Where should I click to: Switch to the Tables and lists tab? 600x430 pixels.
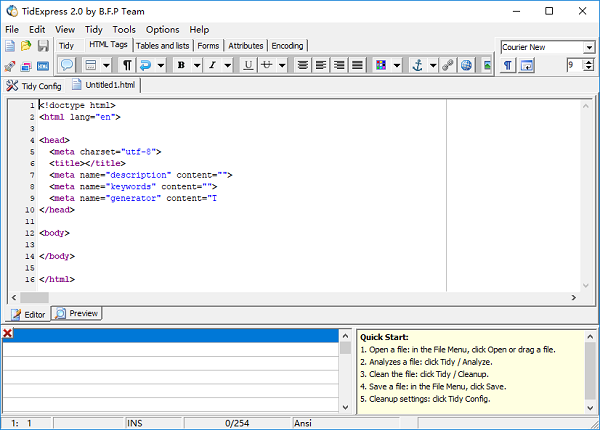(162, 46)
